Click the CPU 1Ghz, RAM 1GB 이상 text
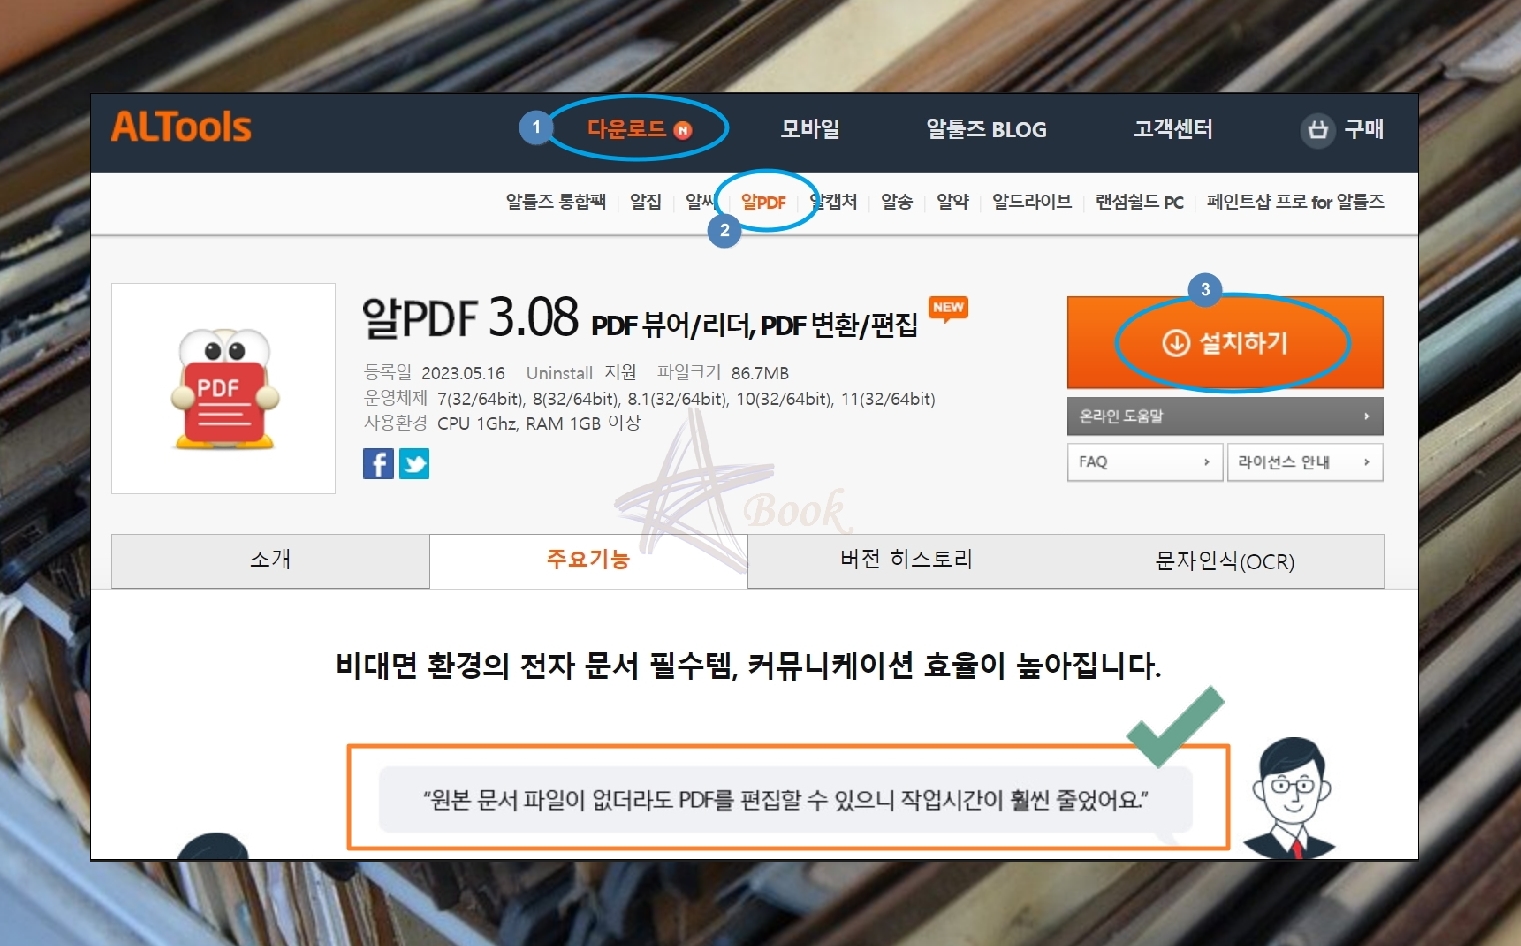The height and width of the screenshot is (946, 1521). coord(539,423)
